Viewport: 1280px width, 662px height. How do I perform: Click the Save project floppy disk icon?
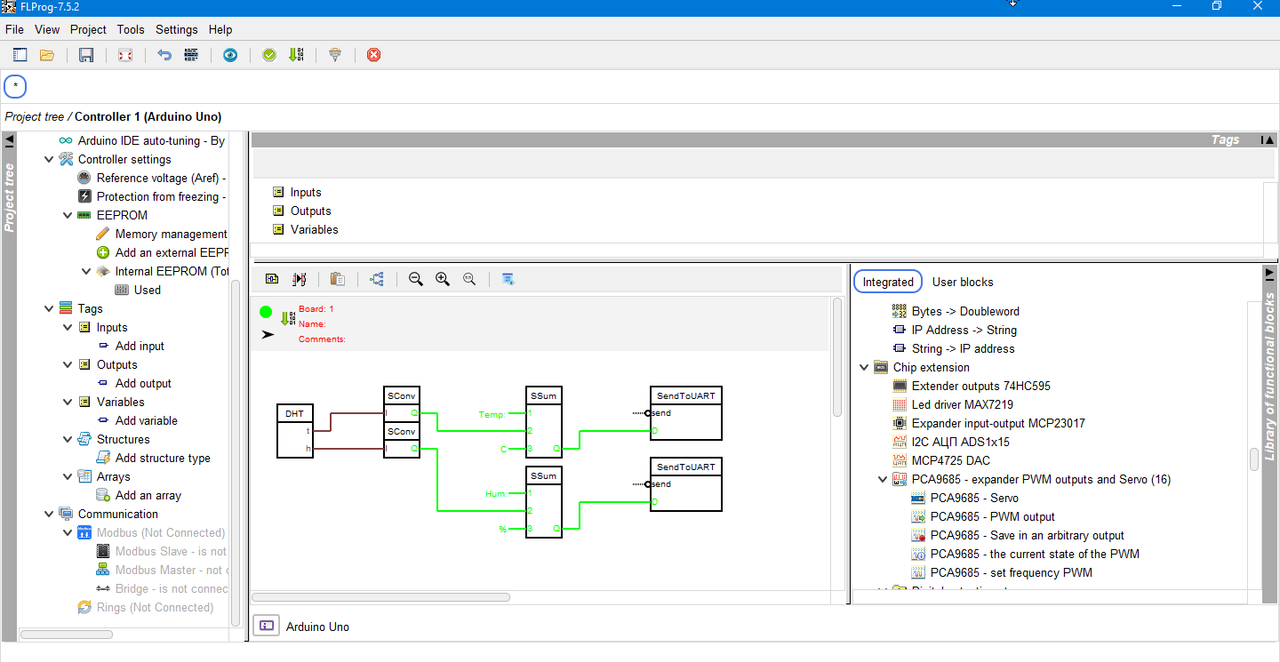[x=86, y=55]
